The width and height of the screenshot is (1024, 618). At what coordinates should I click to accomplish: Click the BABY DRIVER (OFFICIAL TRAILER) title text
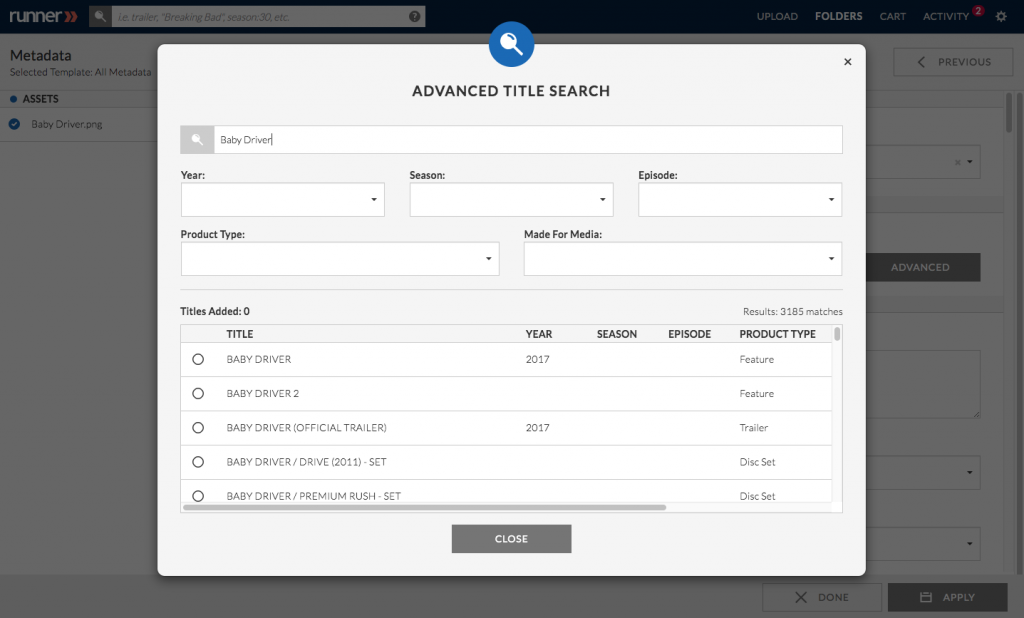pos(306,427)
